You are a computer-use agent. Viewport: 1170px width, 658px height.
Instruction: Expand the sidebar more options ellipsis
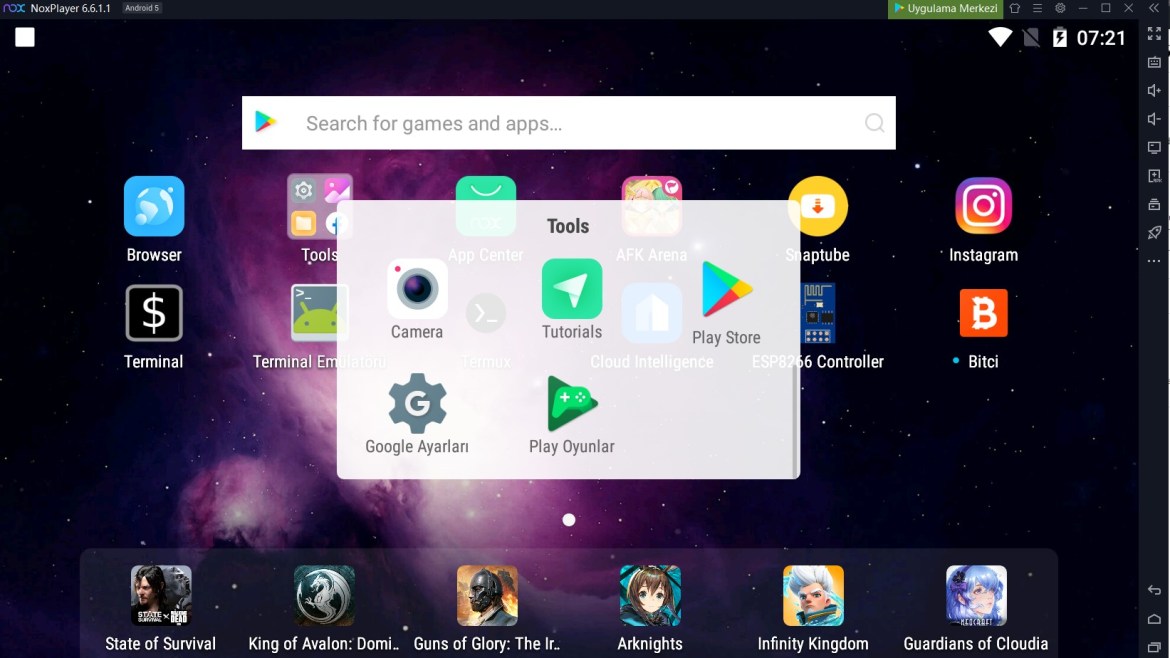click(1154, 261)
